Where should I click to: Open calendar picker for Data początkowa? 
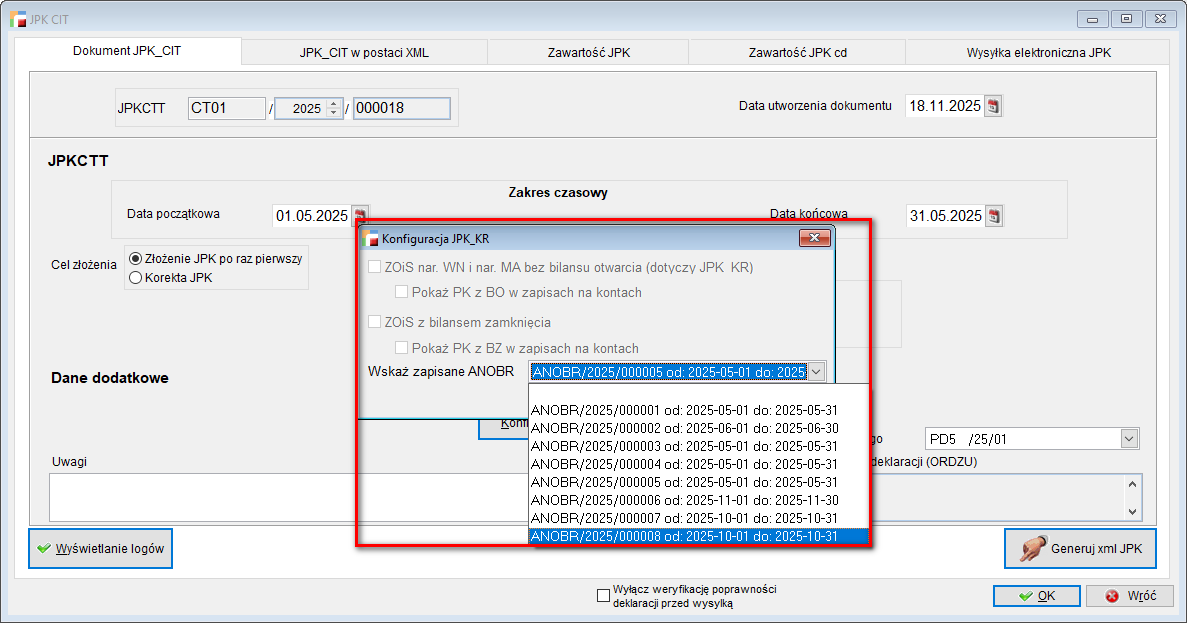(360, 214)
